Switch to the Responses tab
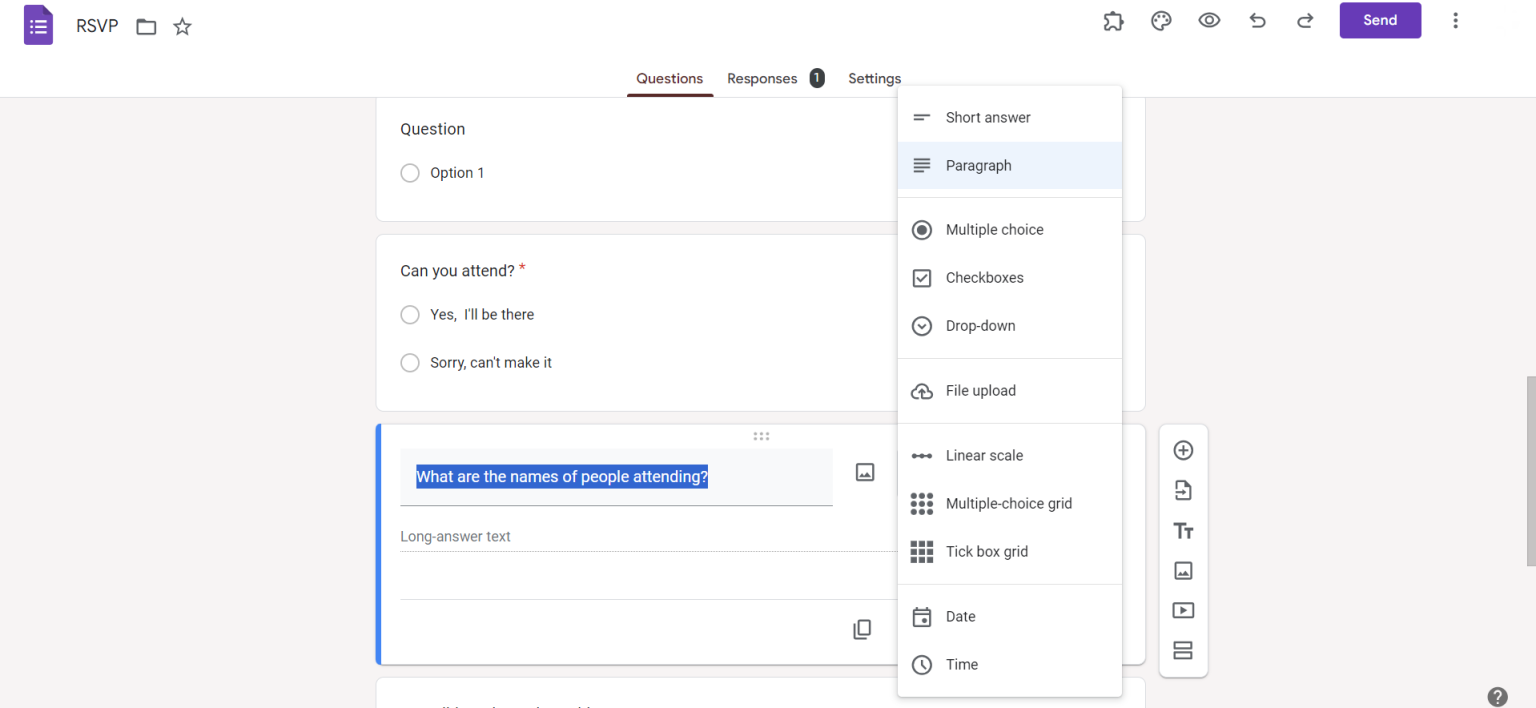The width and height of the screenshot is (1536, 708). (x=762, y=79)
